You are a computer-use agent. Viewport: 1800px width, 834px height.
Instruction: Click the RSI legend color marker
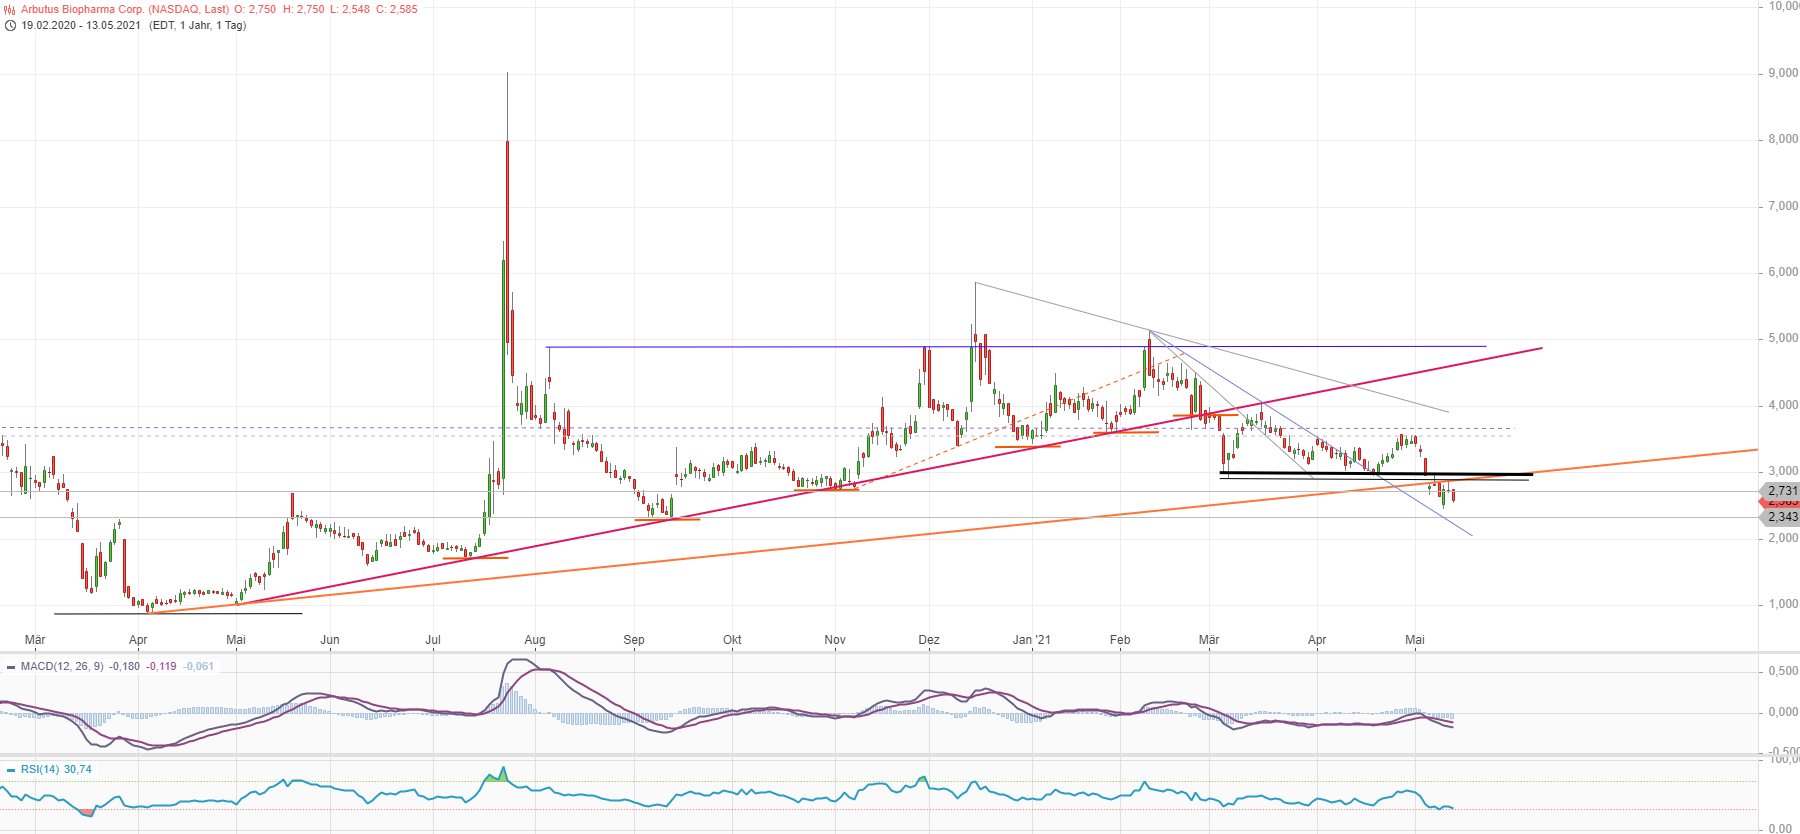pos(10,770)
